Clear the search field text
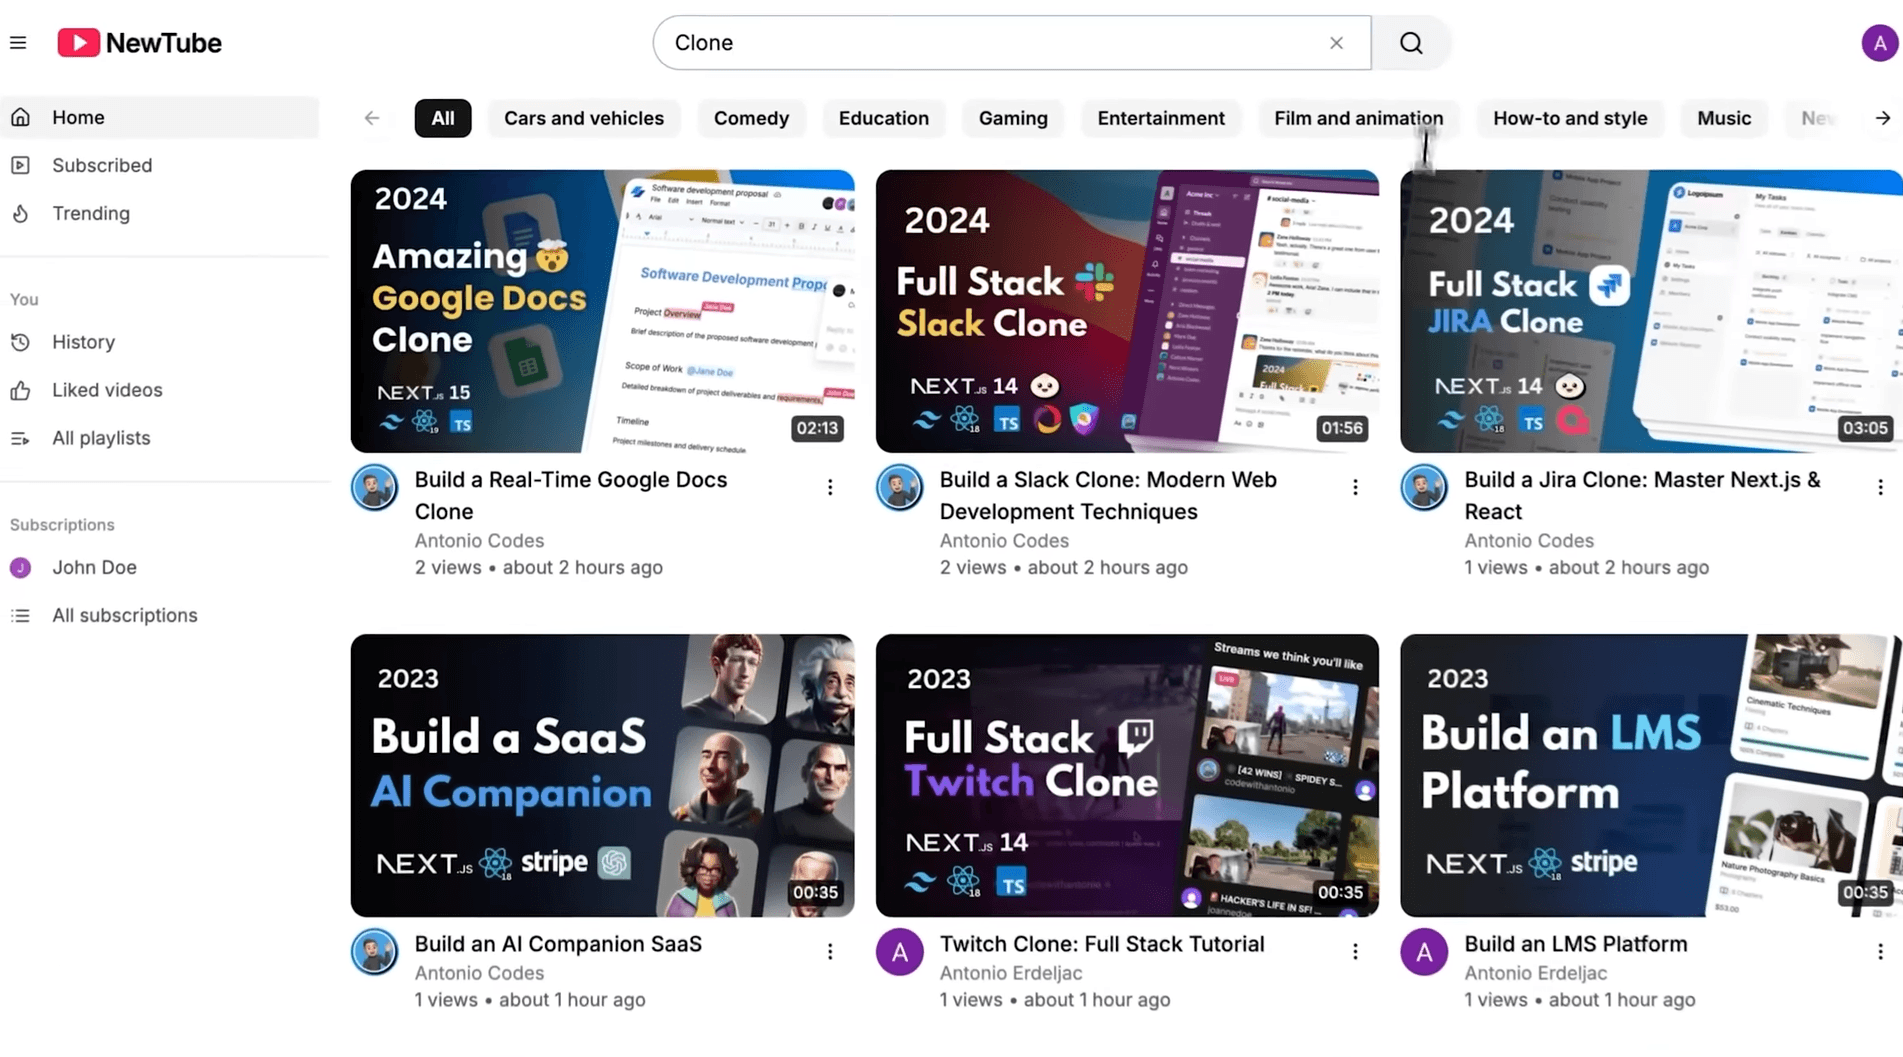1903x1057 pixels. [1336, 43]
